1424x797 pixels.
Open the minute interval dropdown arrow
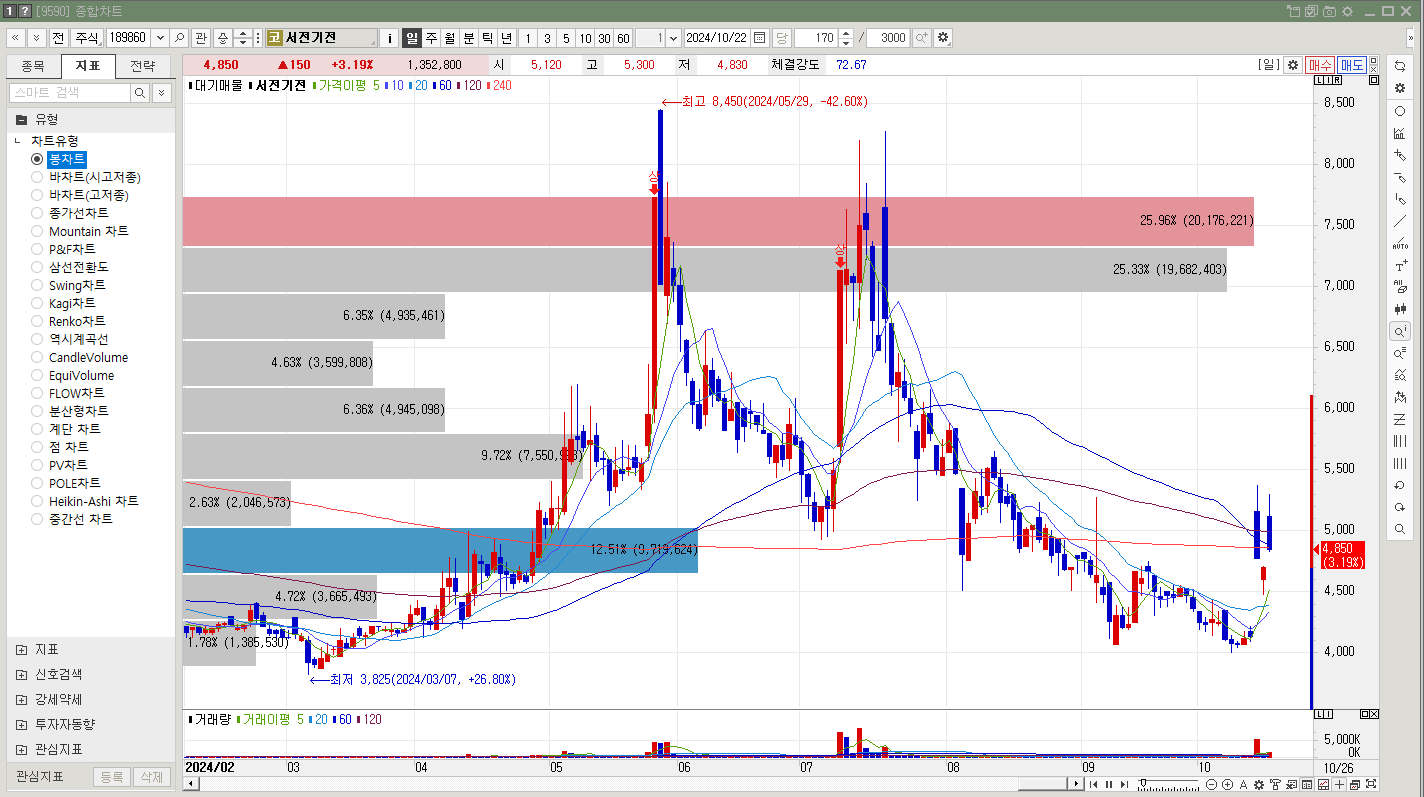pos(672,38)
